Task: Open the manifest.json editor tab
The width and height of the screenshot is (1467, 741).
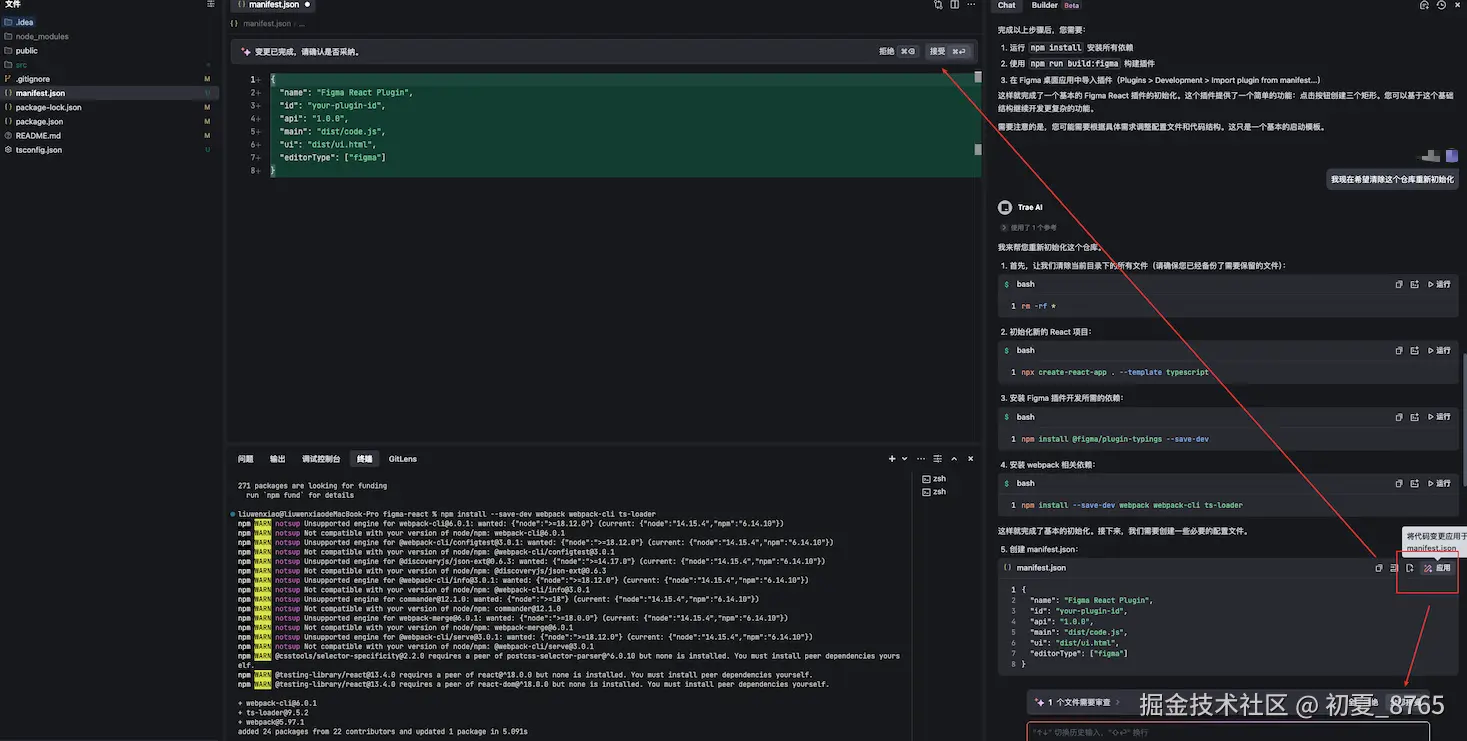Action: click(273, 5)
